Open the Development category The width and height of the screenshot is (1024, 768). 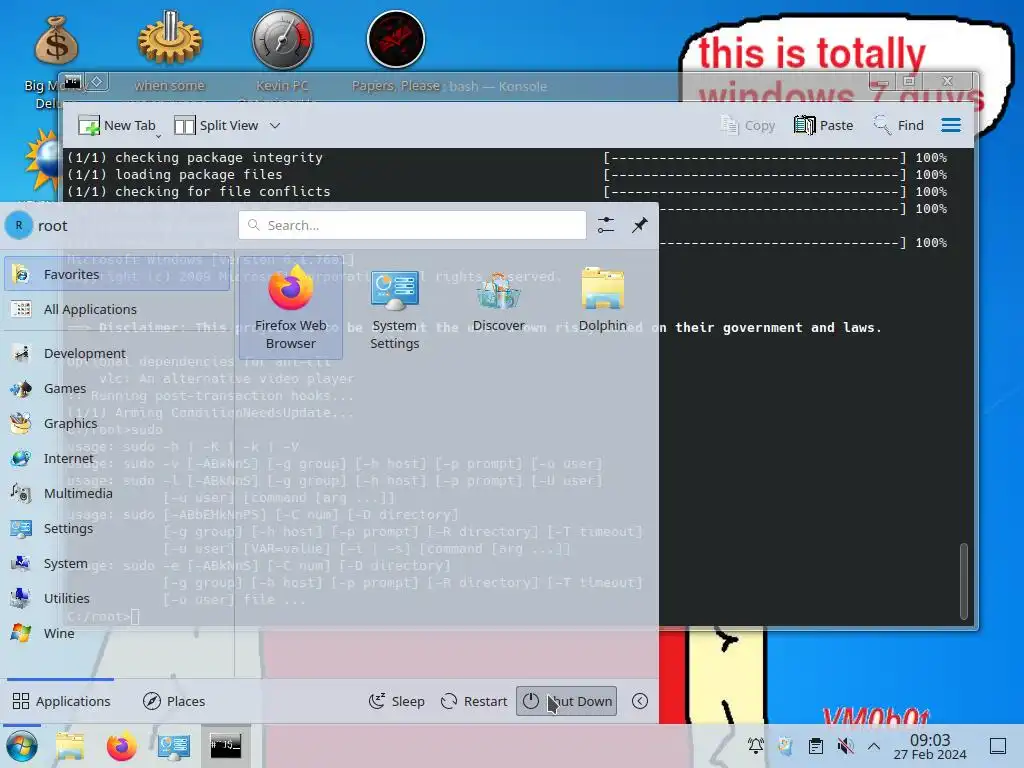coord(118,353)
